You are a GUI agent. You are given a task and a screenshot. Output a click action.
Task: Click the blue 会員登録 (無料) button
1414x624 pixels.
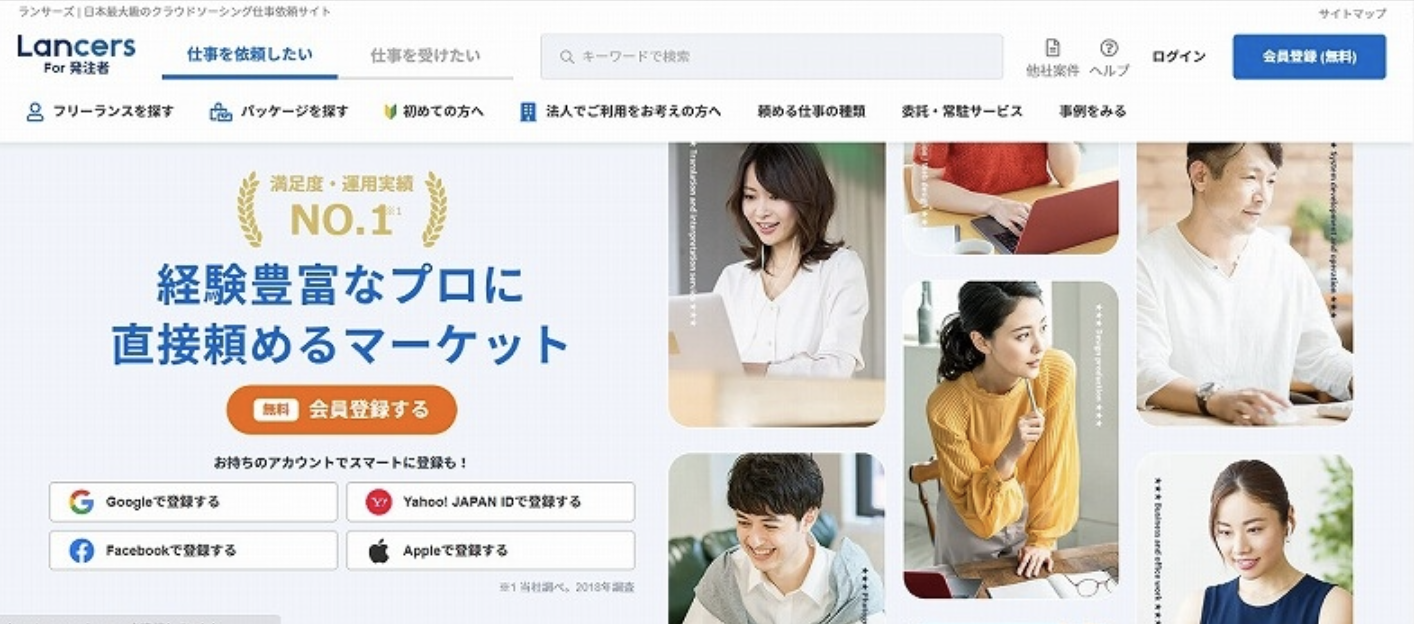(1309, 57)
